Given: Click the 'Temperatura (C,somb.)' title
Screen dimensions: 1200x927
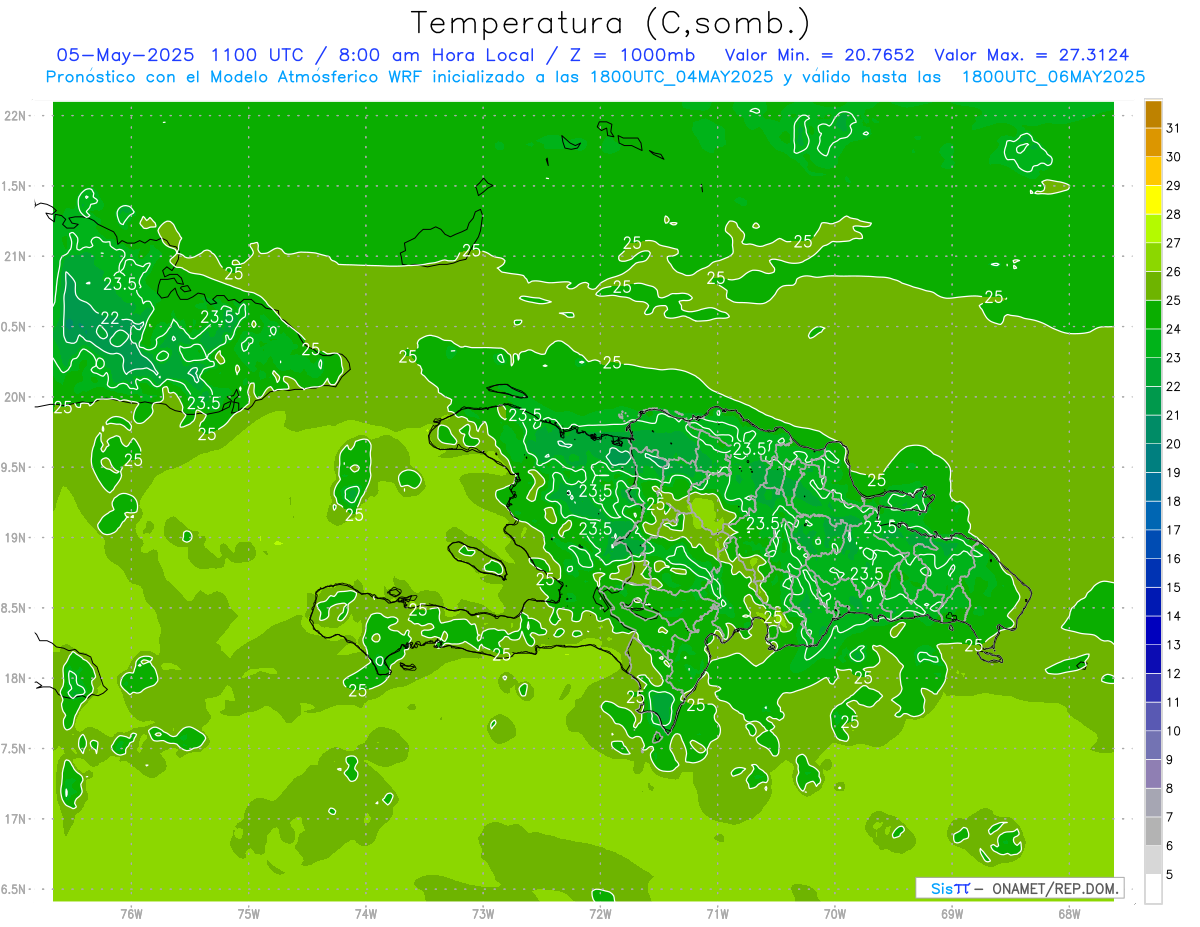Looking at the screenshot, I should (x=610, y=23).
